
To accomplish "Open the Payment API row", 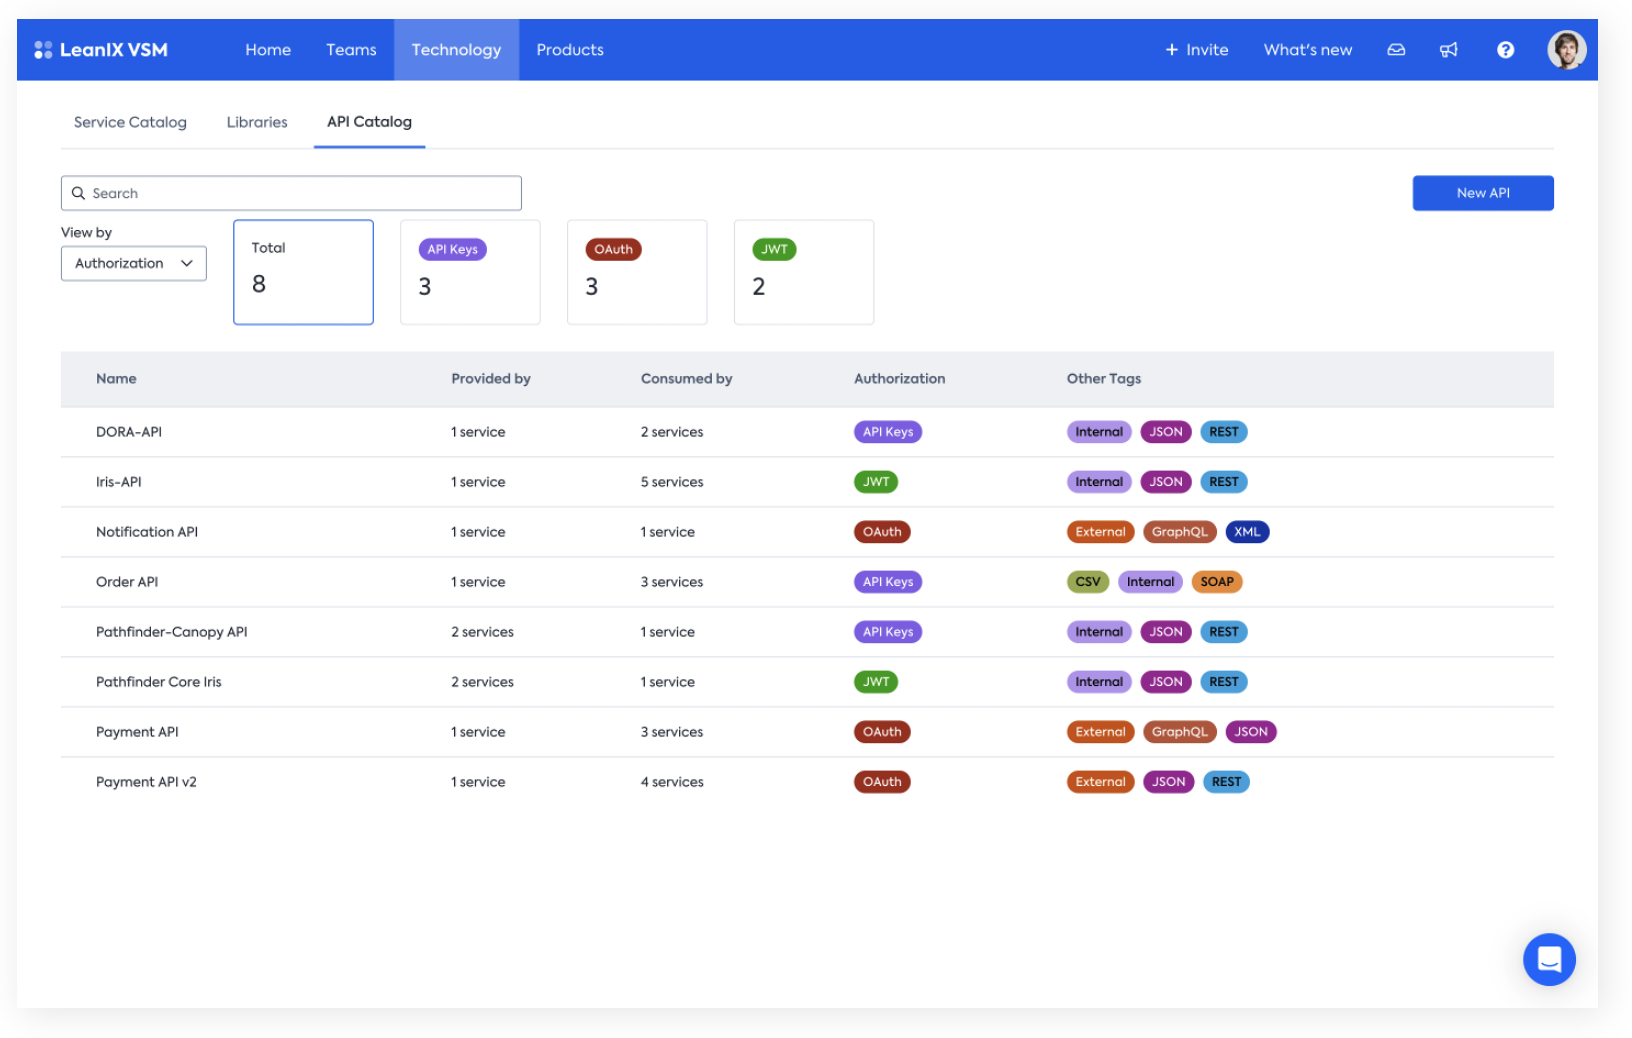I will pyautogui.click(x=807, y=732).
